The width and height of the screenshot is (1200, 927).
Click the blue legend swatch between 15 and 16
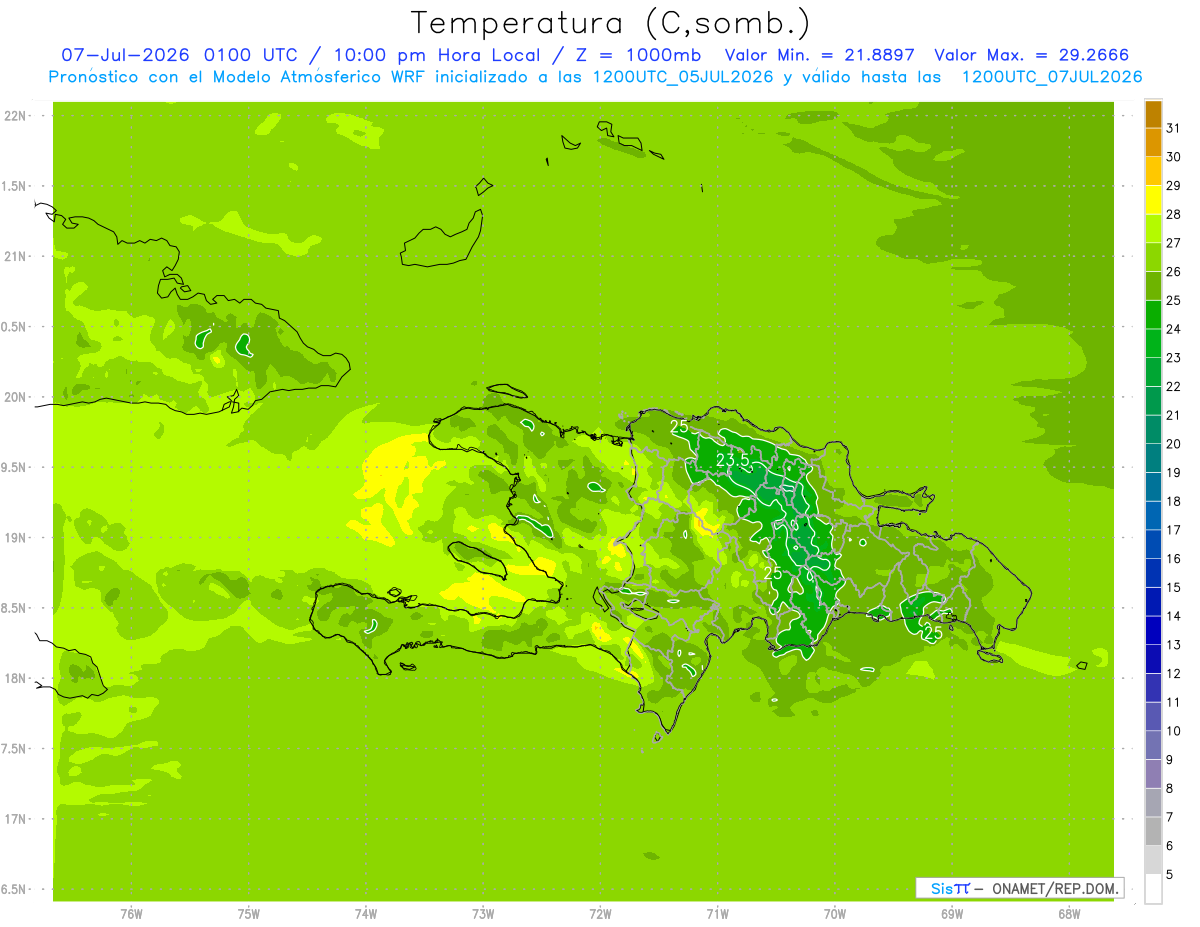pyautogui.click(x=1153, y=573)
